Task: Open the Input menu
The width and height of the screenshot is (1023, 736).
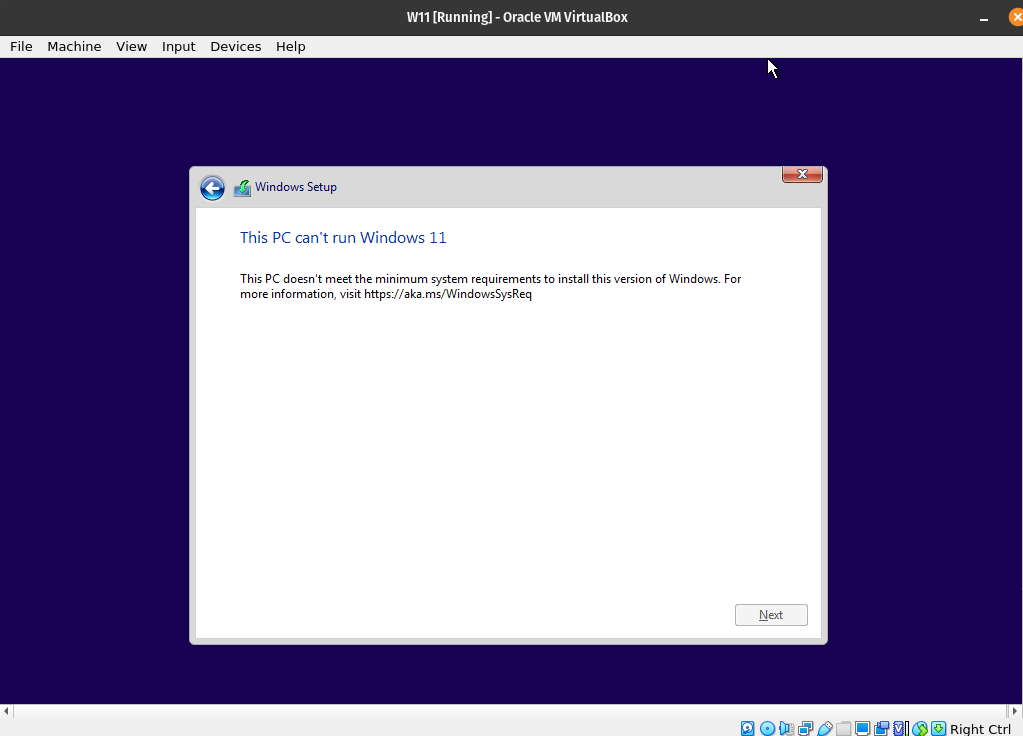Action: [x=178, y=46]
